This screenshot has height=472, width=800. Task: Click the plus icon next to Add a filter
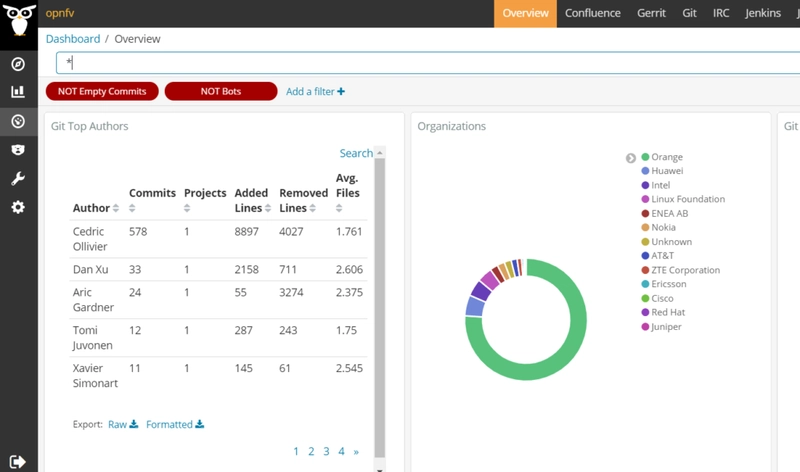(x=341, y=91)
